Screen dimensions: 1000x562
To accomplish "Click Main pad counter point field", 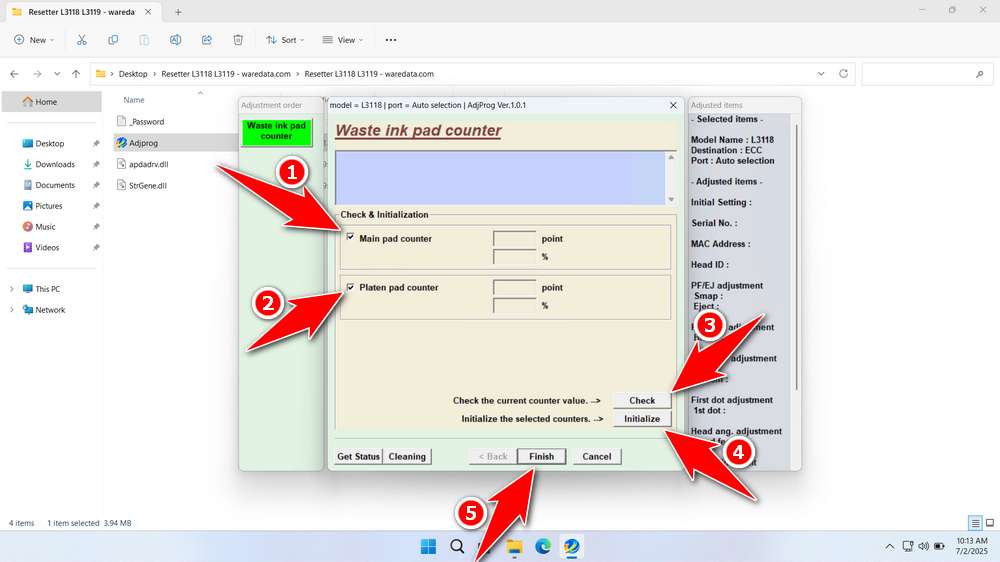I will 514,239.
